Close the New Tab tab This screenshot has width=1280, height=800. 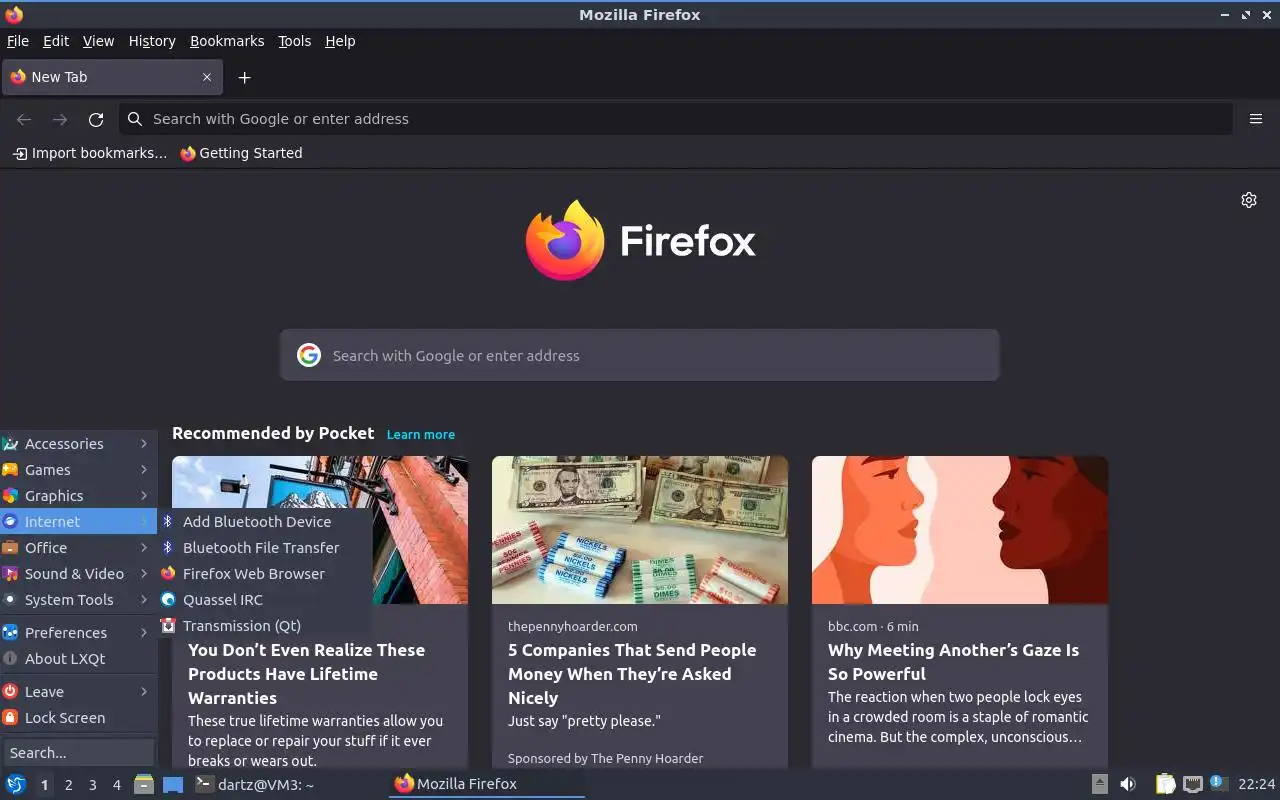coord(207,77)
